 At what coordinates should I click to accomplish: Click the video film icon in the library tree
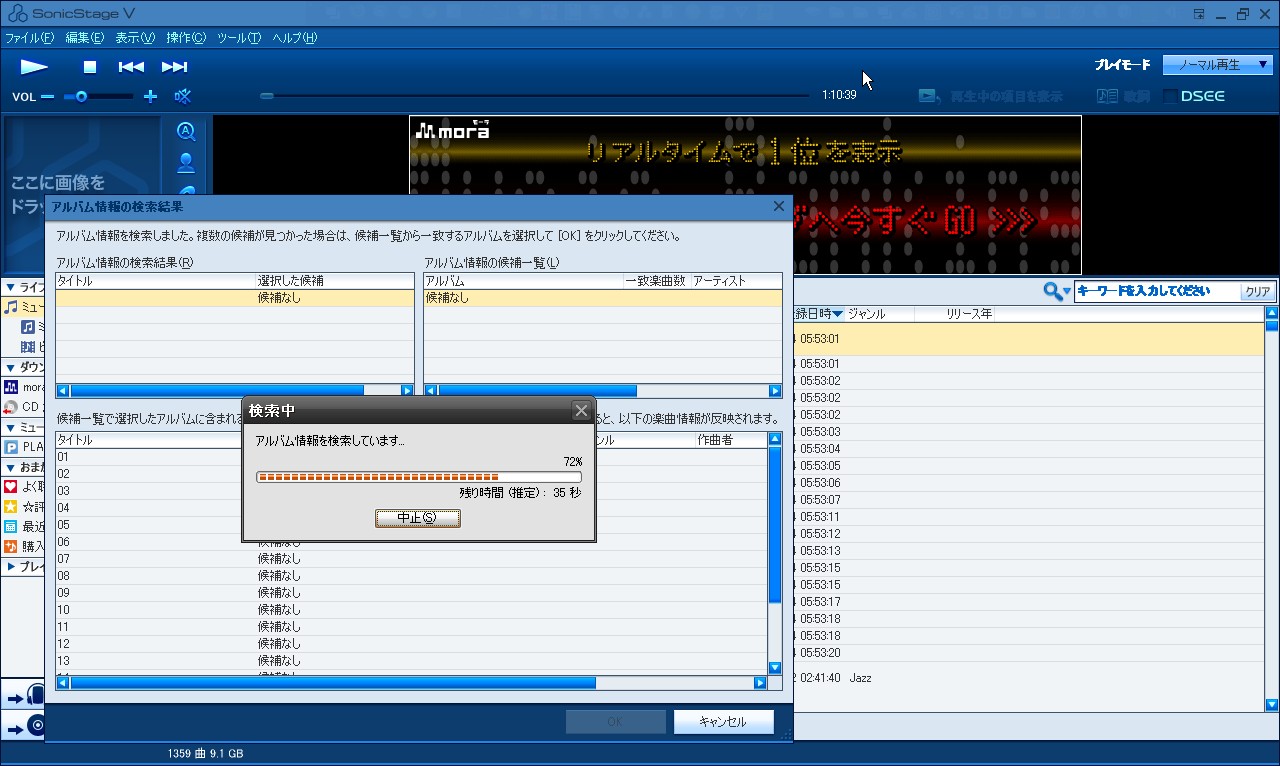coord(28,346)
